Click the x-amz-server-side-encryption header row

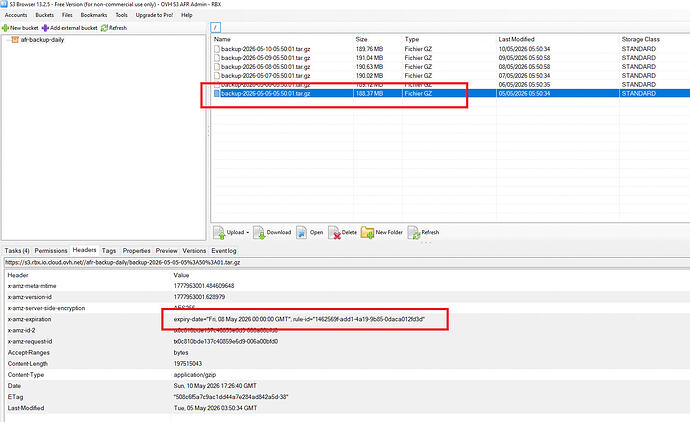[347, 308]
